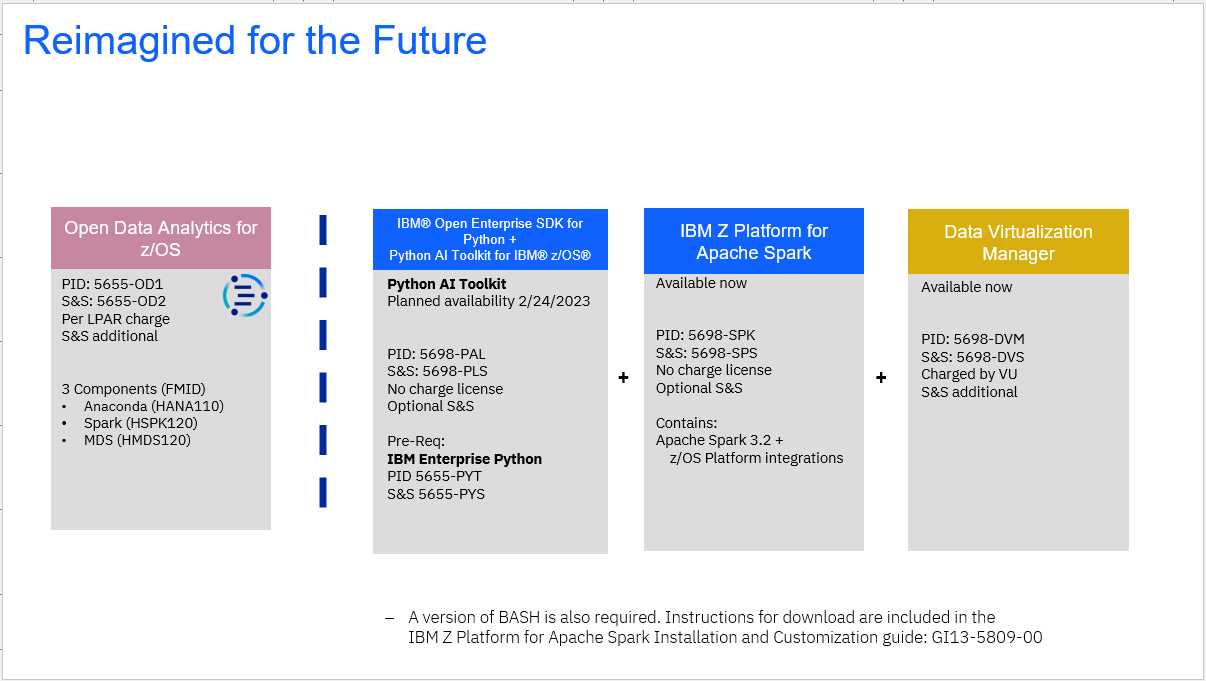Click the plus sign before Data Virtualization Manager
Screen dimensions: 1206x681
[880, 378]
